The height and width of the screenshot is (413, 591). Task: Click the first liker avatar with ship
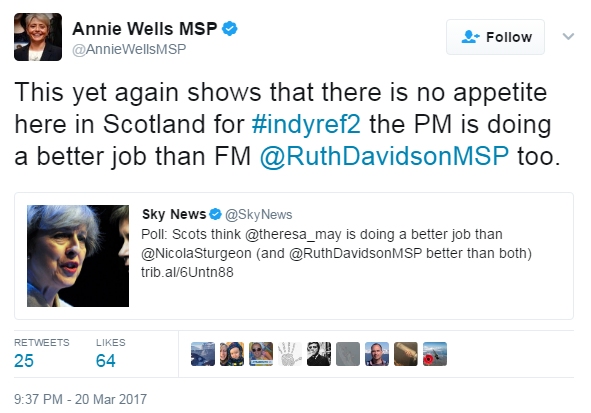click(203, 354)
